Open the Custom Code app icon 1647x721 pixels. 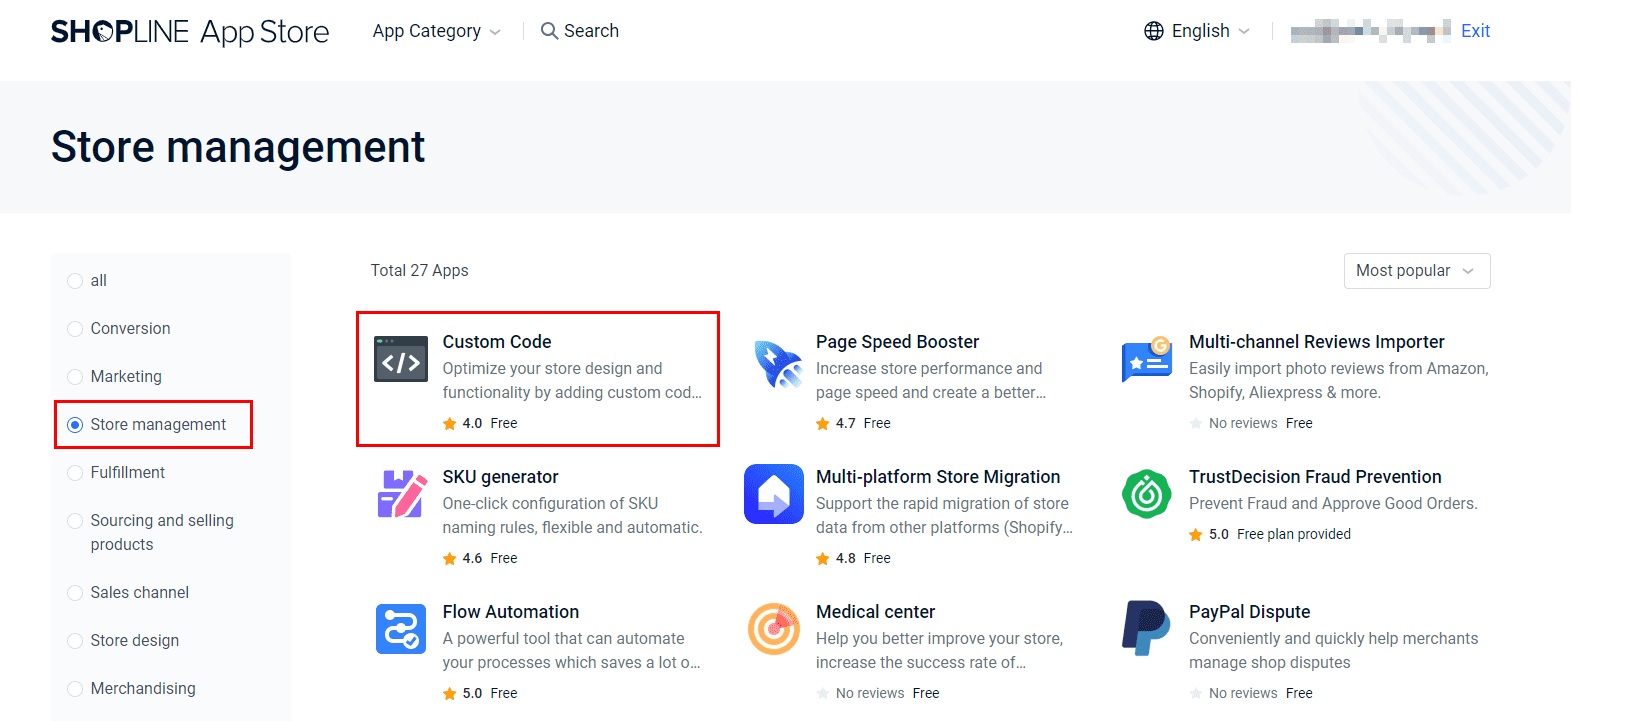(401, 360)
